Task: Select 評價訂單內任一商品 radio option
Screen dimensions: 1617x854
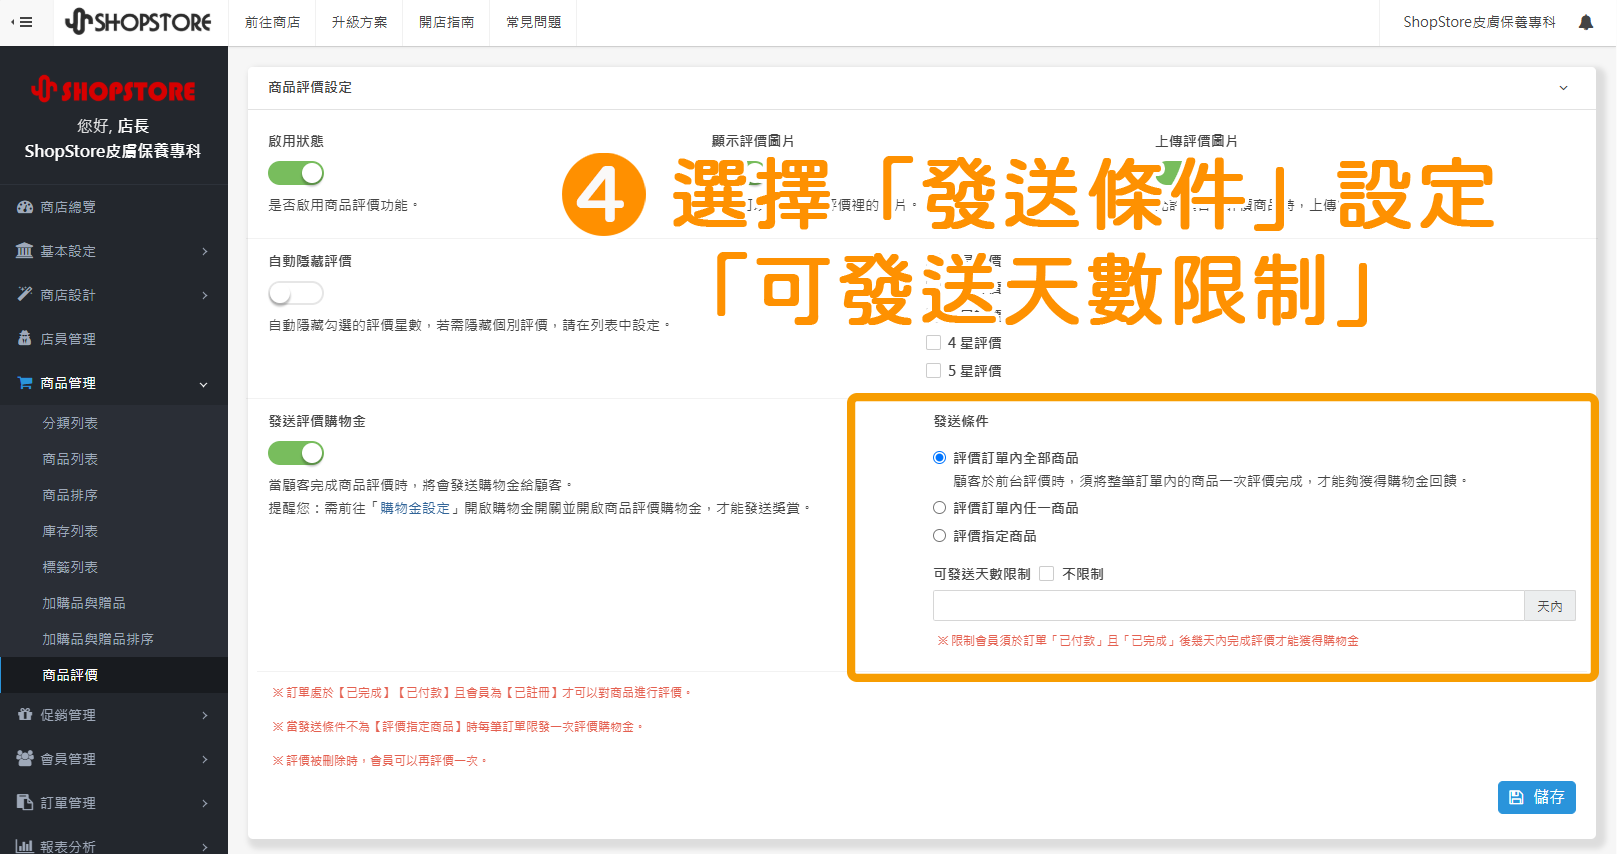Action: click(x=939, y=508)
